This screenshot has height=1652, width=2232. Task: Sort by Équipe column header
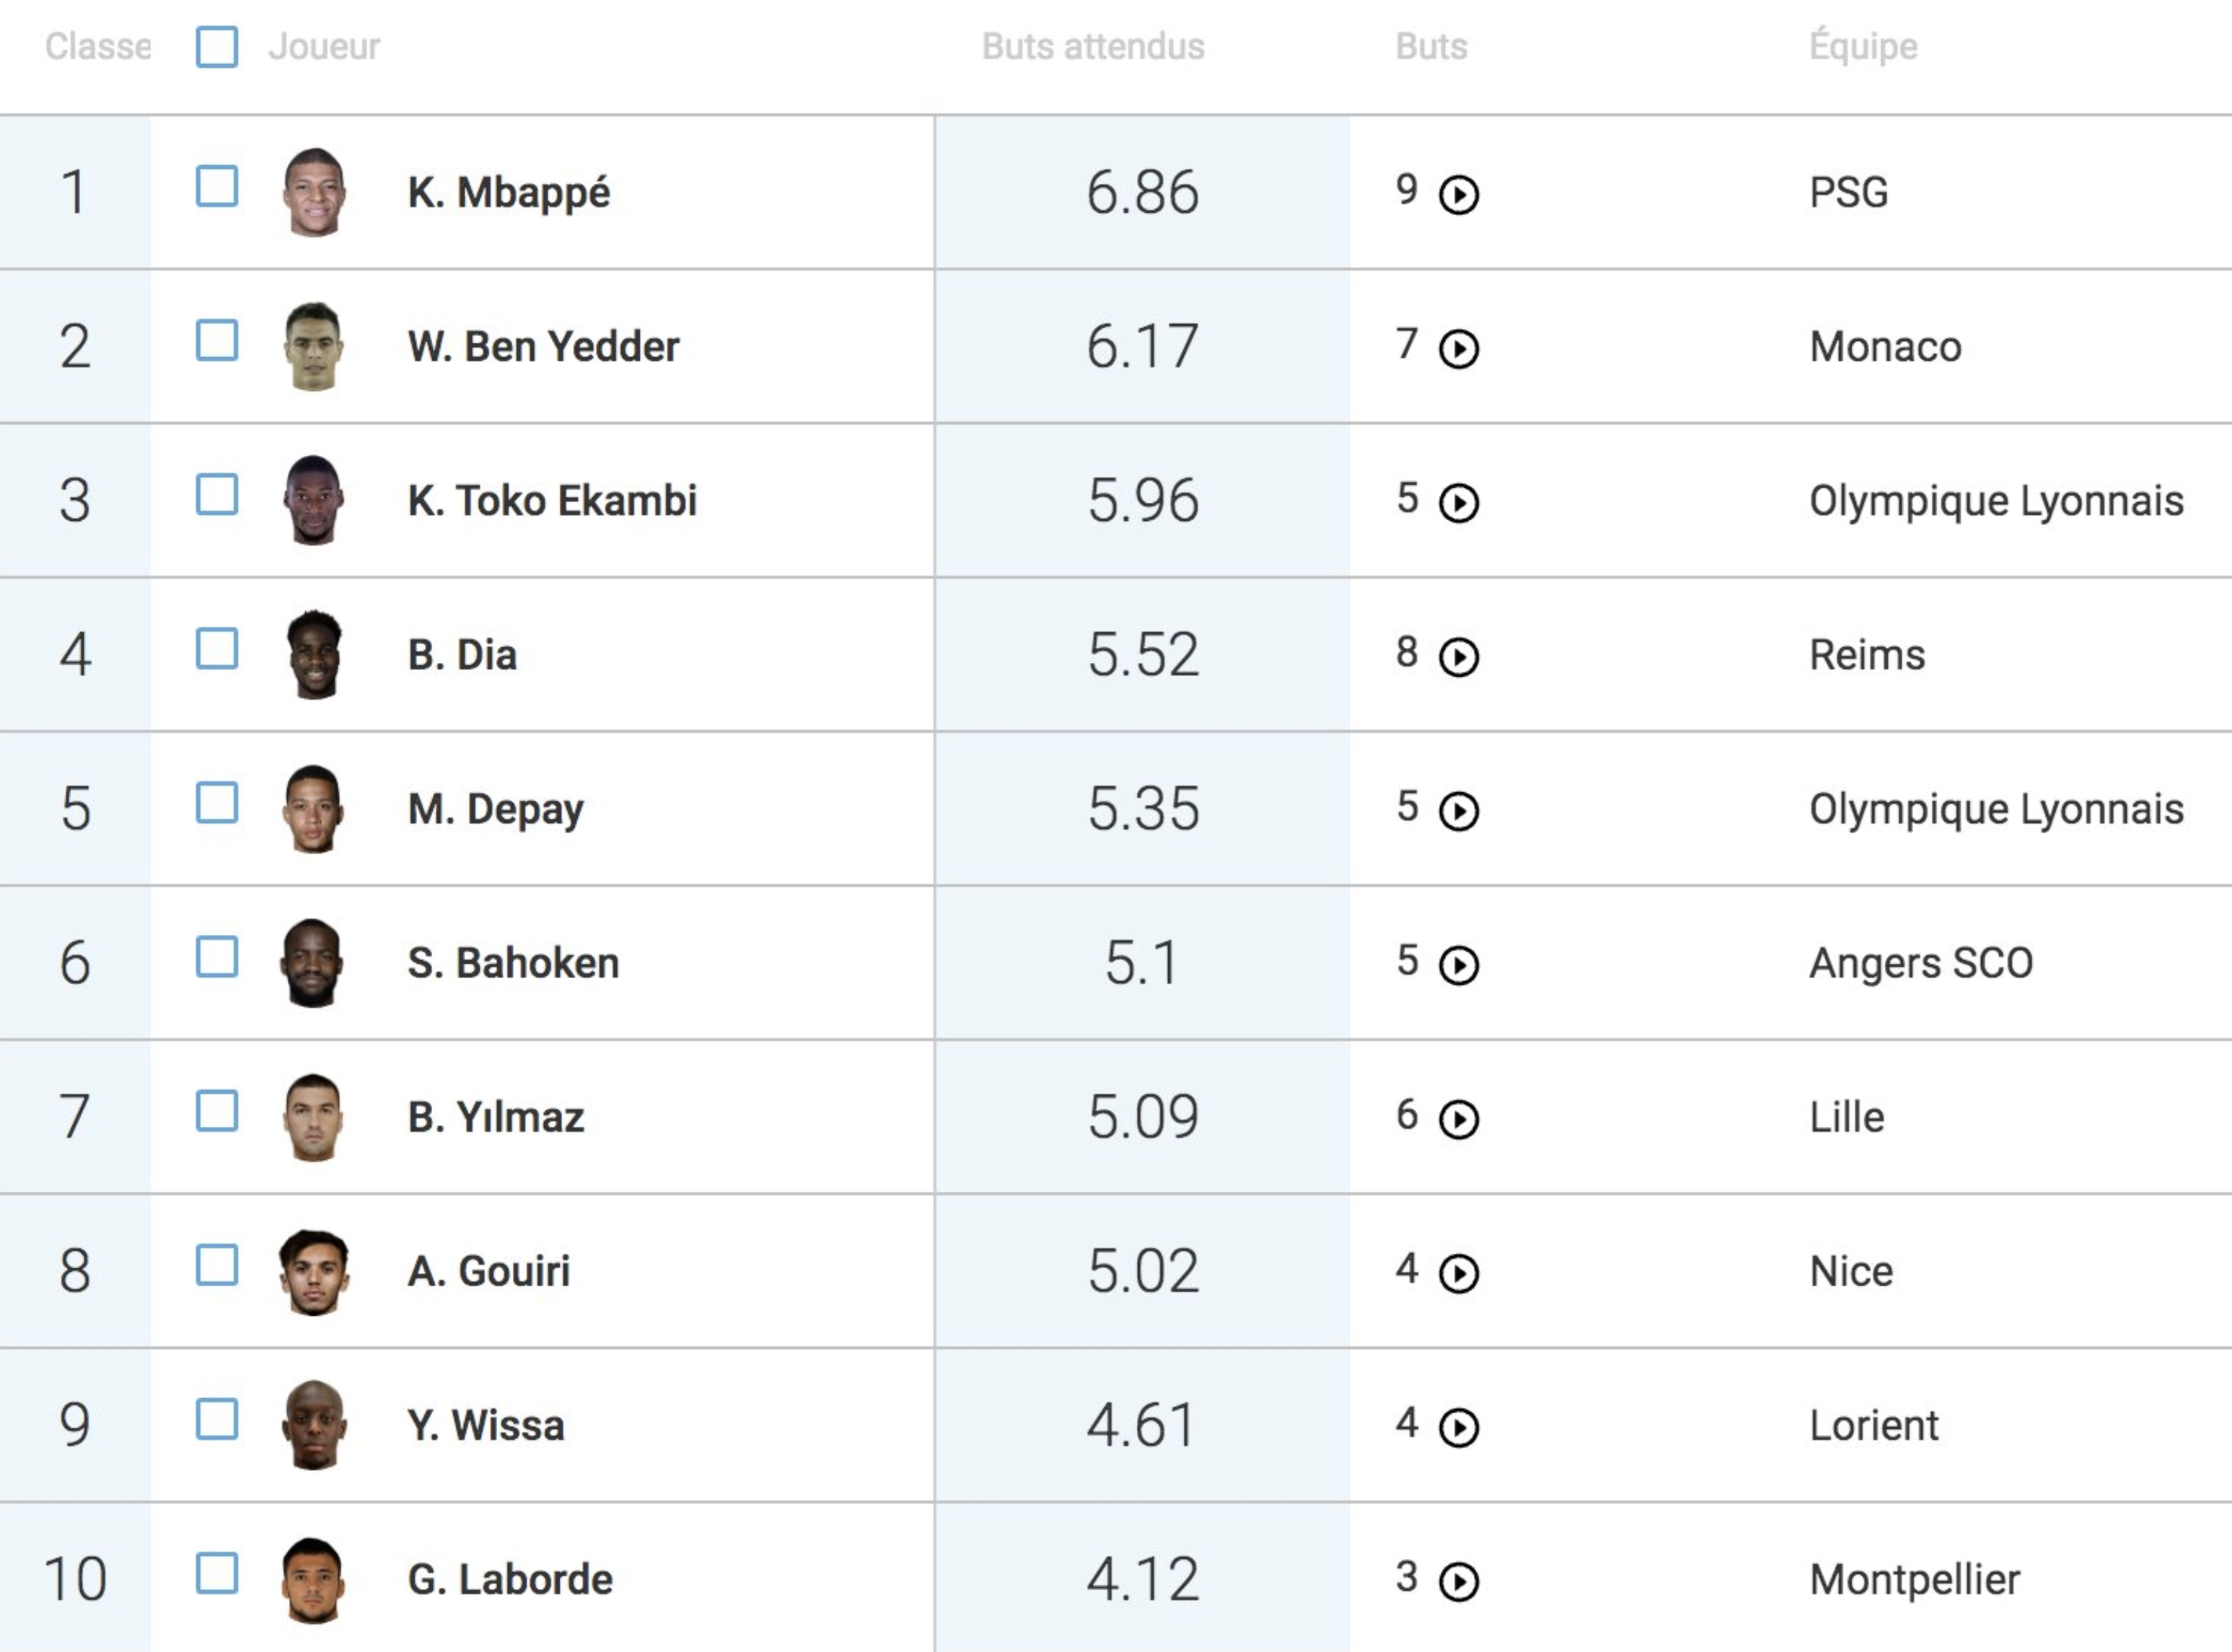1863,47
